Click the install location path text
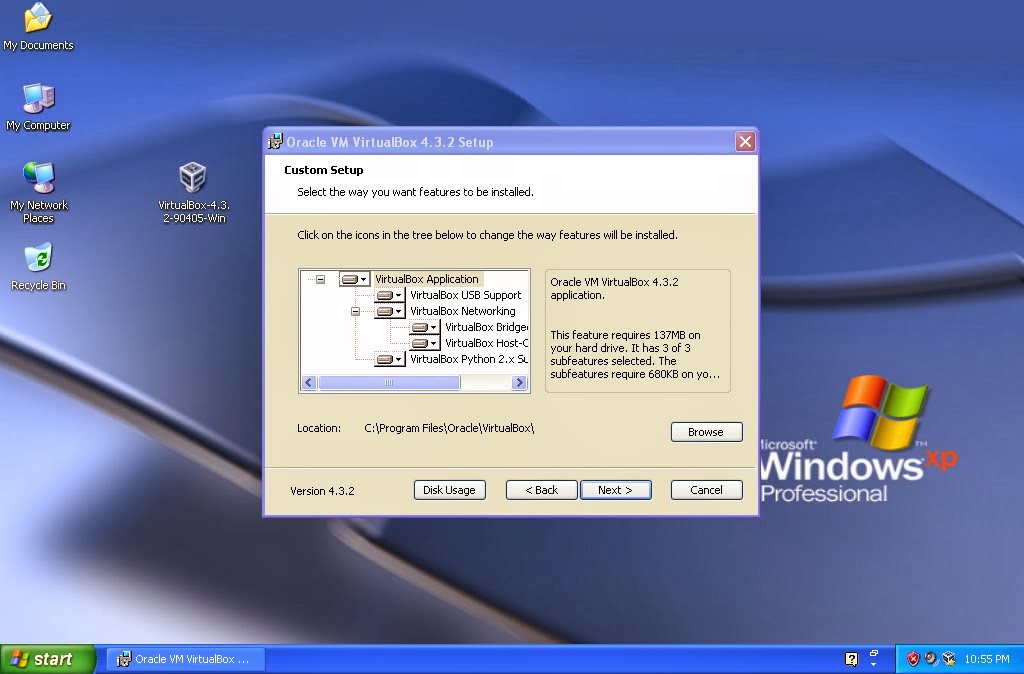Image resolution: width=1024 pixels, height=674 pixels. (x=449, y=428)
